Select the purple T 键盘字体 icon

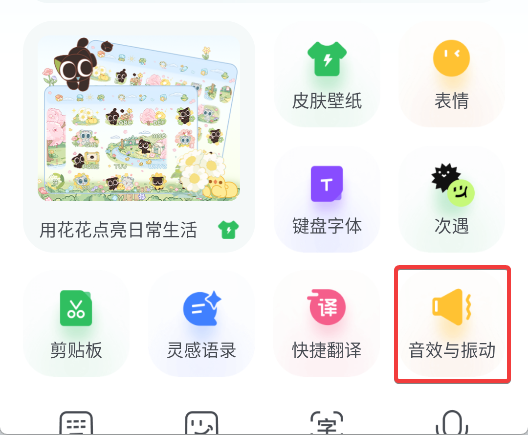(327, 184)
